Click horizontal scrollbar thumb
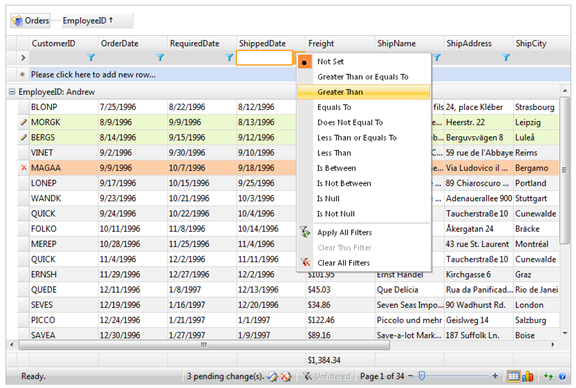The image size is (576, 388). 204,345
